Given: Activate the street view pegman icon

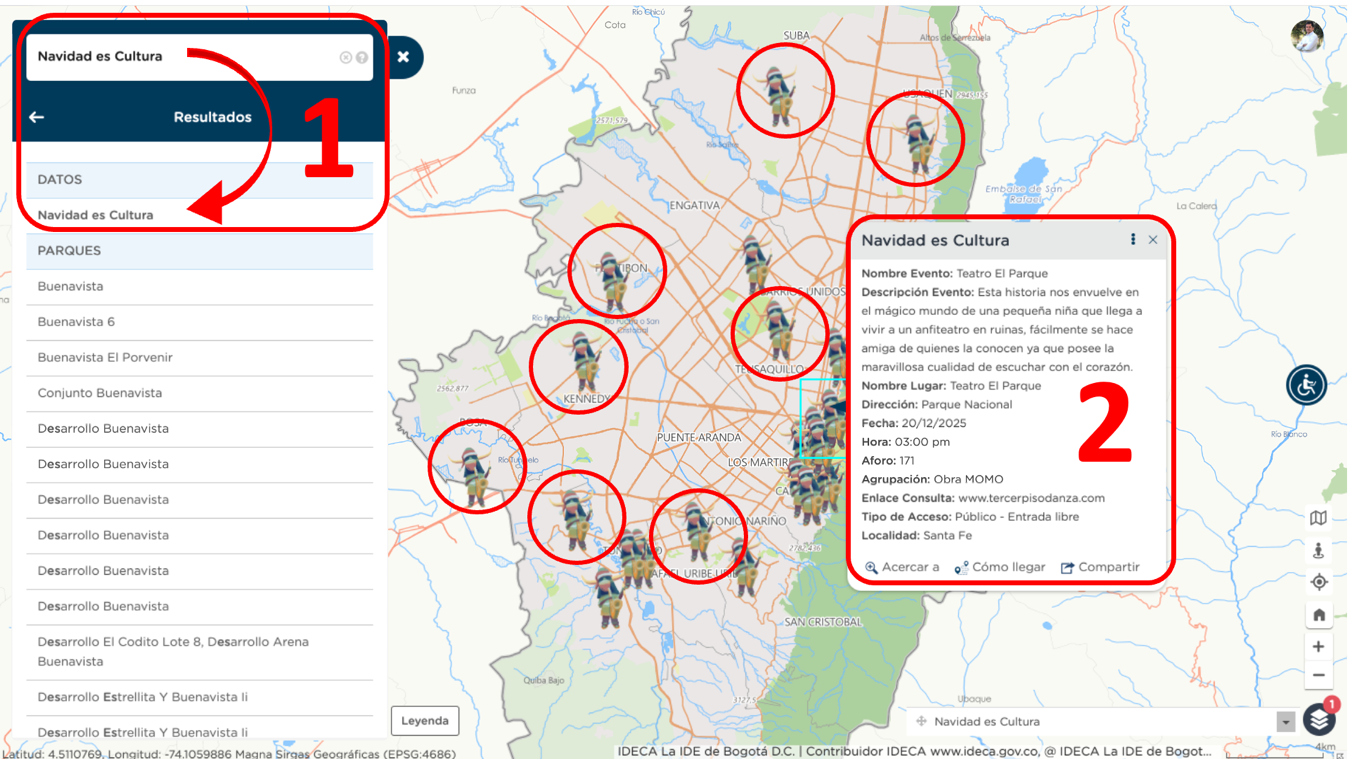Looking at the screenshot, I should (x=1318, y=550).
